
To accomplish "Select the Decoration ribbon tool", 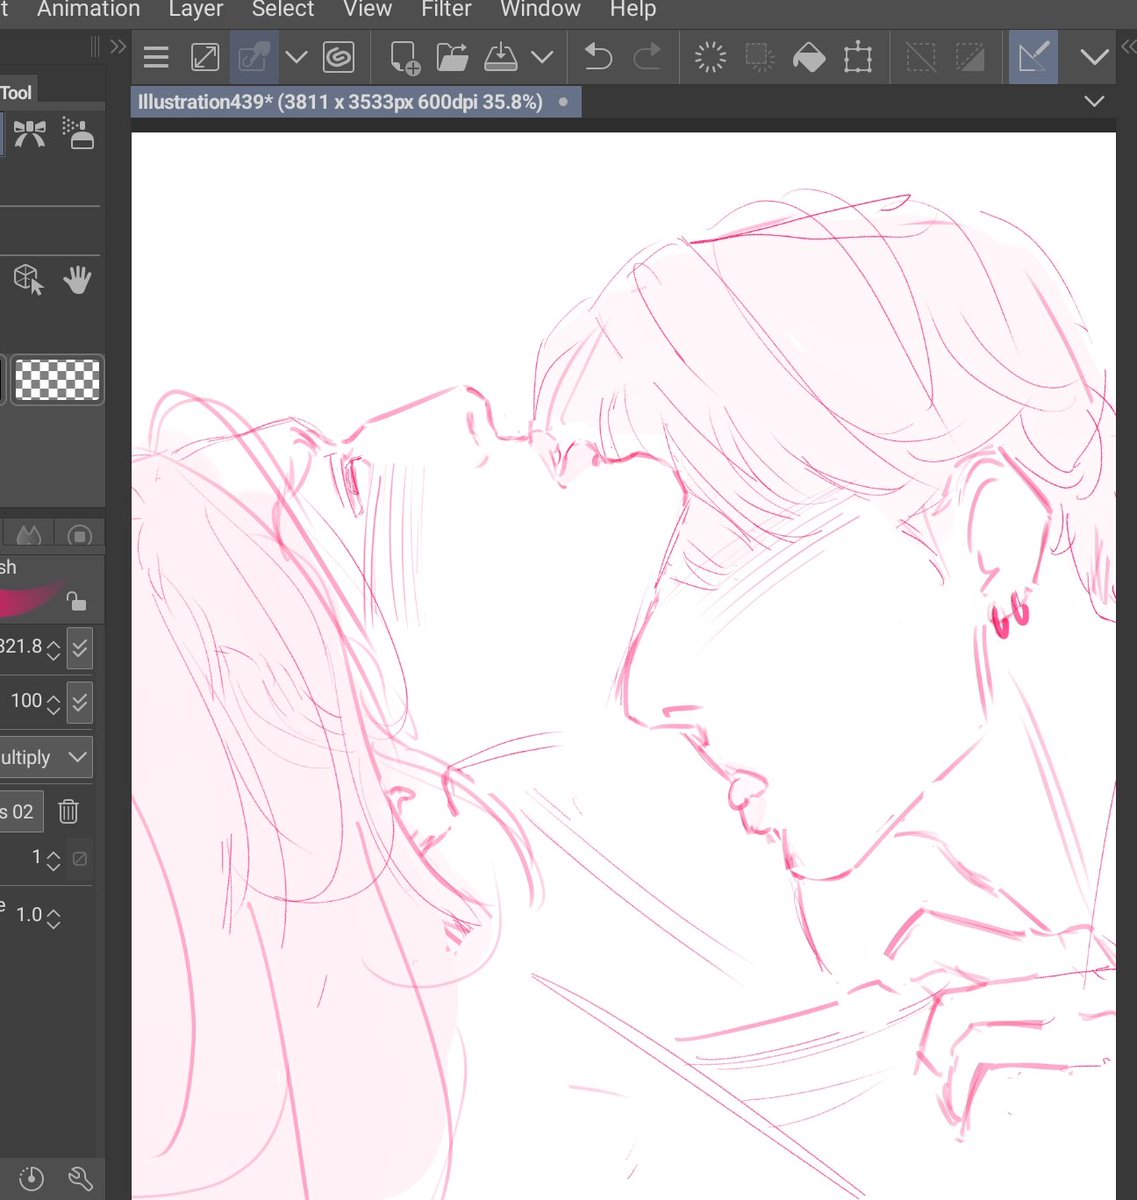I will pos(30,134).
